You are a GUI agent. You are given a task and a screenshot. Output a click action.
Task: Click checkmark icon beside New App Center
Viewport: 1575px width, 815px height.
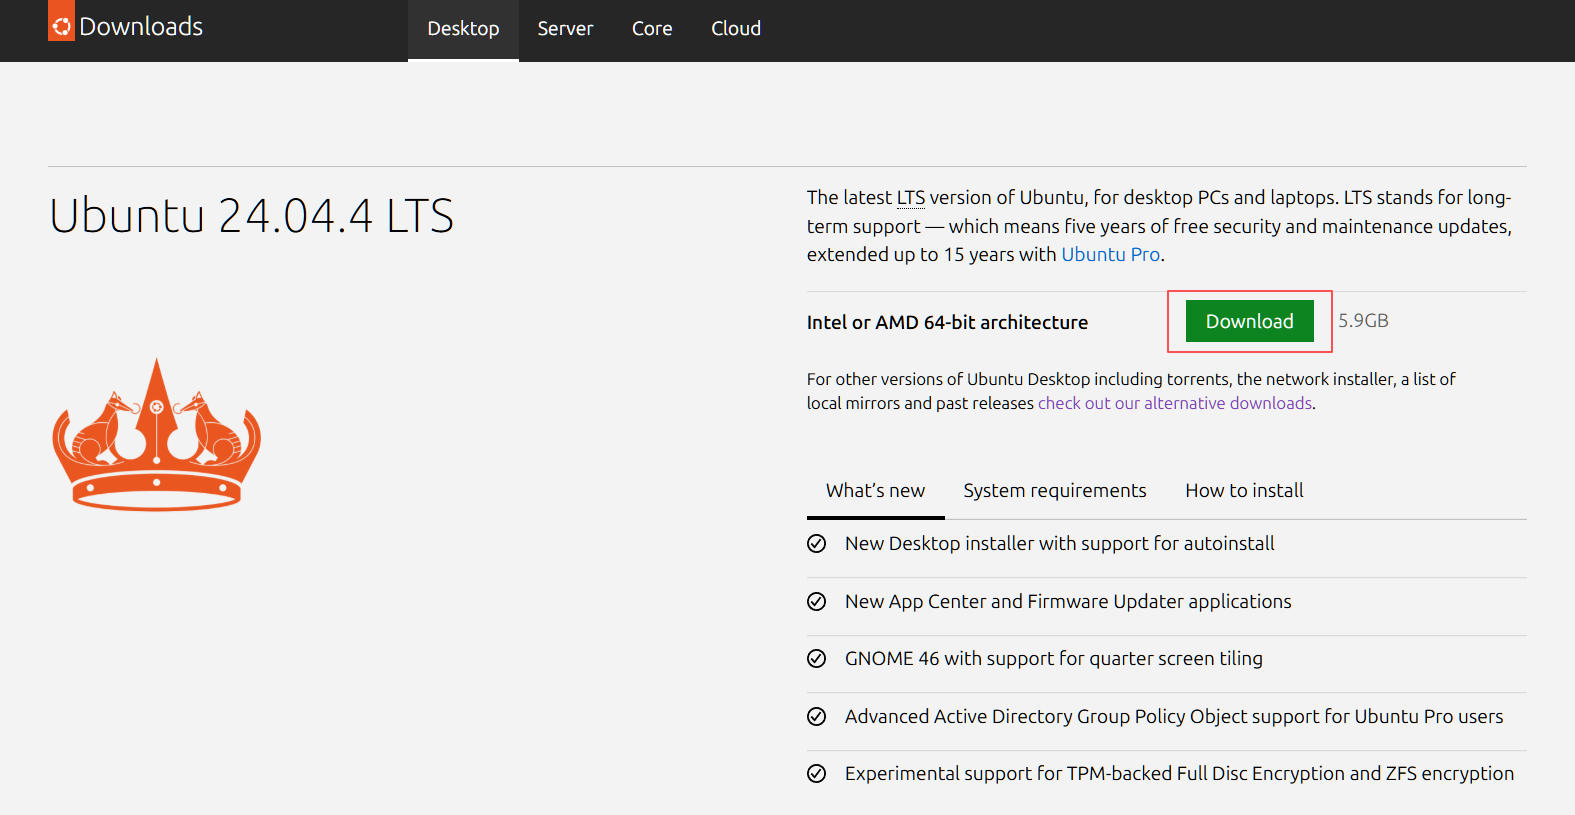pos(817,602)
